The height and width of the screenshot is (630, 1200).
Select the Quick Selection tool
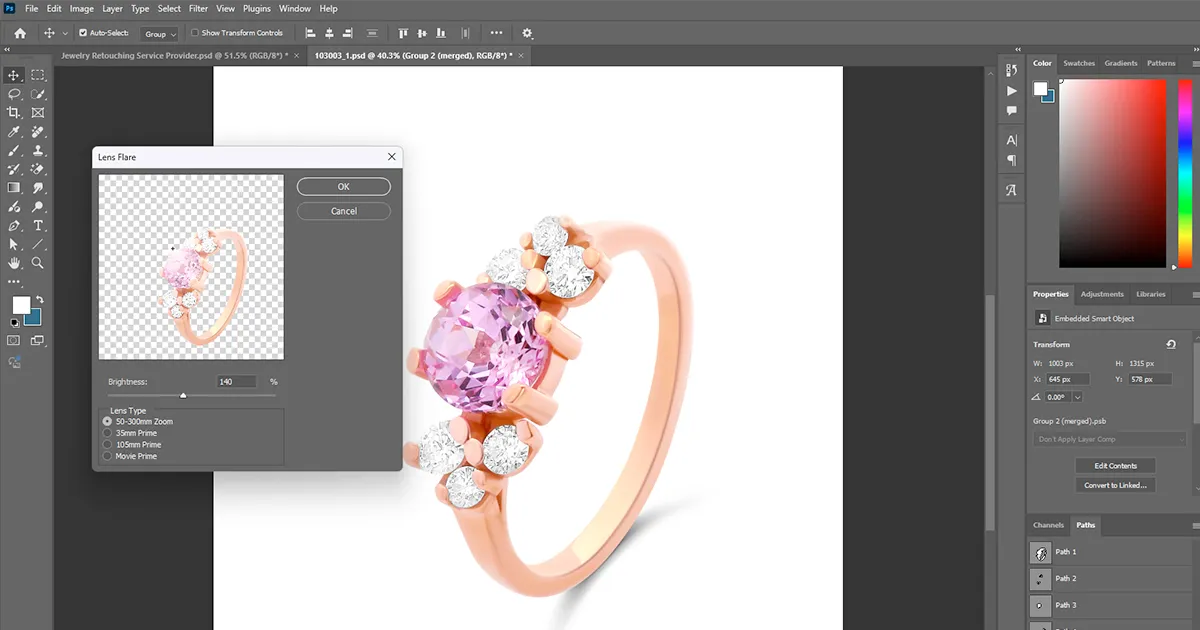tap(38, 94)
